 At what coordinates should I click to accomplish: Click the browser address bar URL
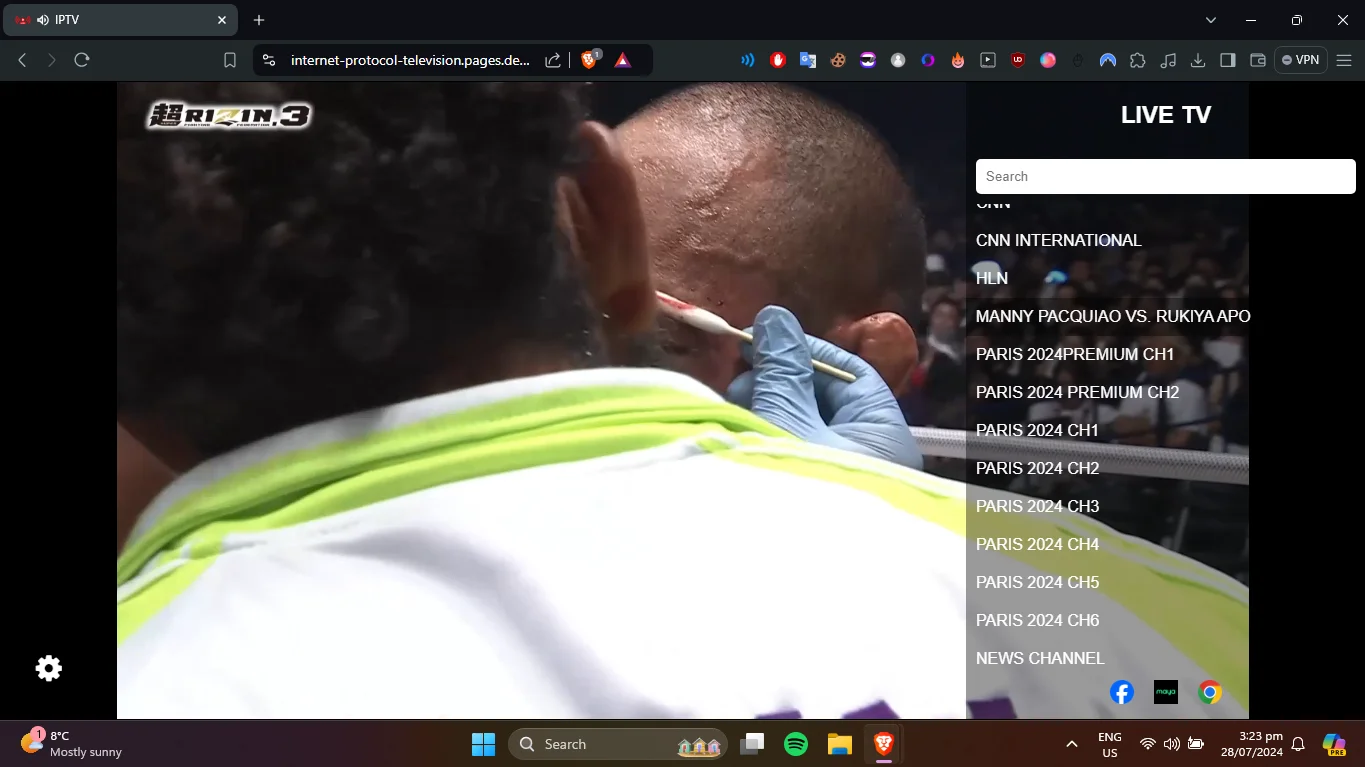point(410,60)
